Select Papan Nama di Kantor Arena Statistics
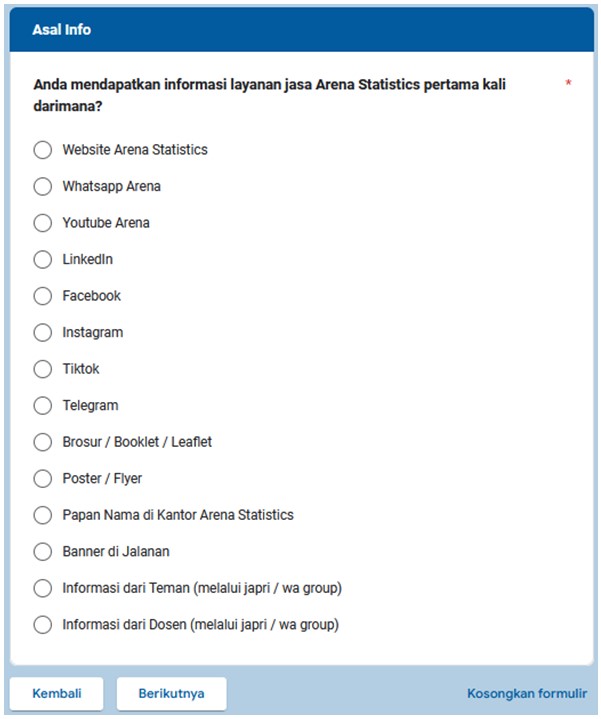This screenshot has width=601, height=719. [42, 515]
